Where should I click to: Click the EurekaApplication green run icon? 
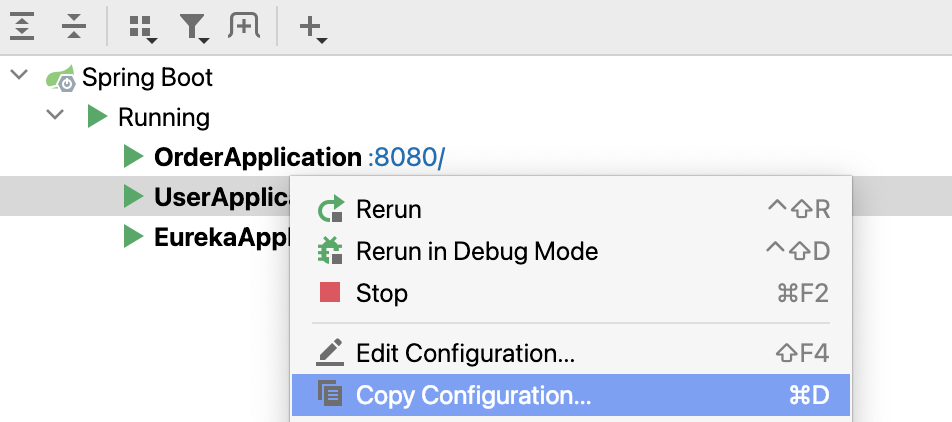click(133, 236)
